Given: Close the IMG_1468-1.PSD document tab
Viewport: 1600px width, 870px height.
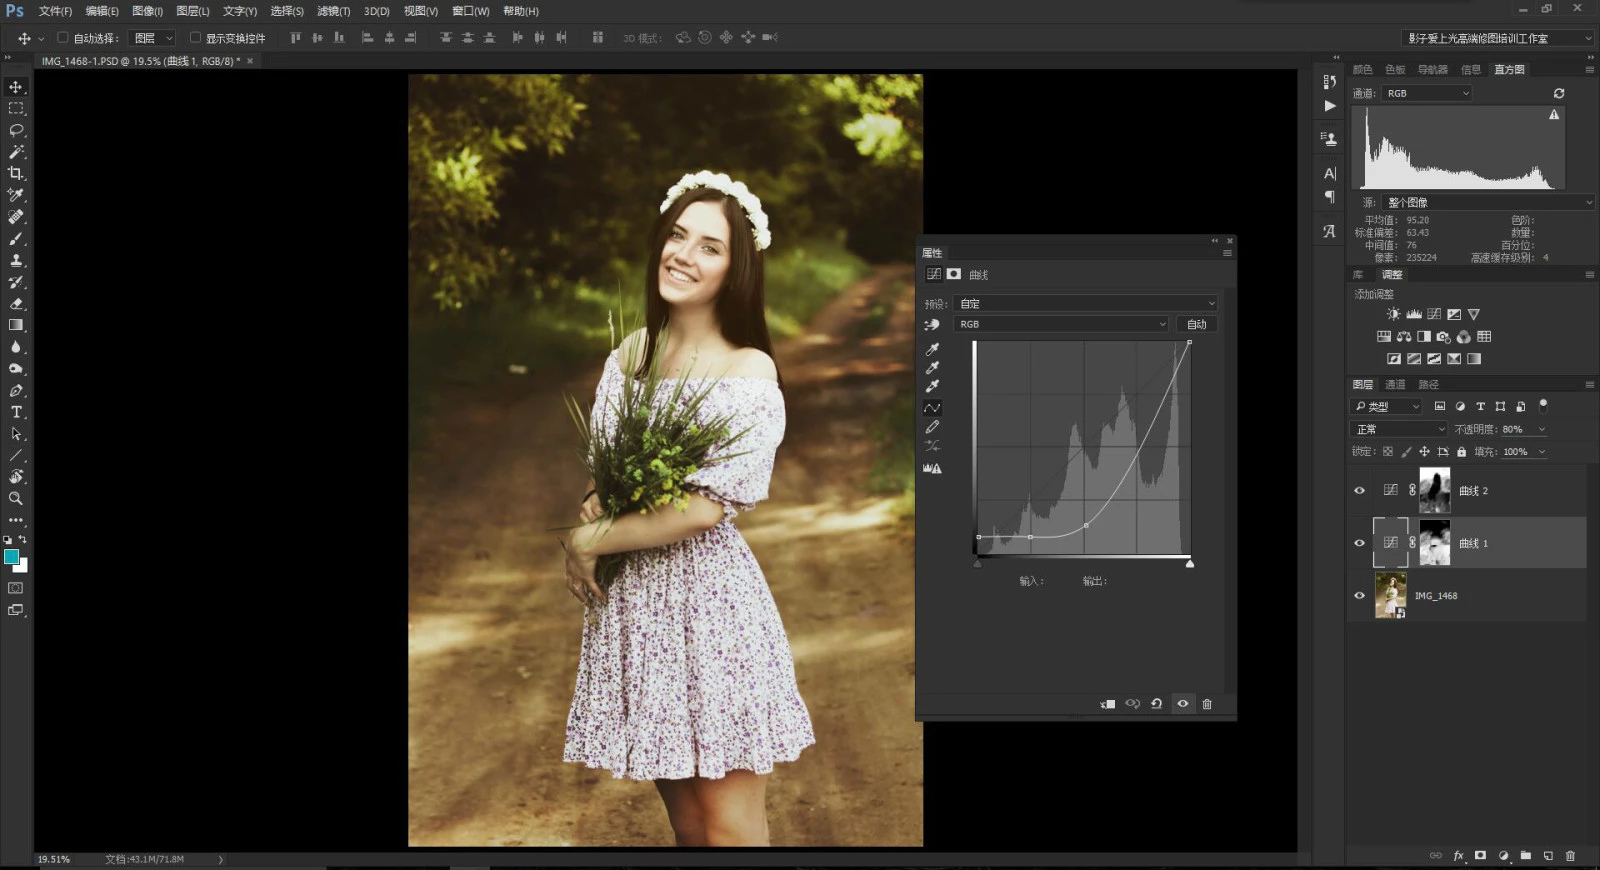Looking at the screenshot, I should pos(250,61).
